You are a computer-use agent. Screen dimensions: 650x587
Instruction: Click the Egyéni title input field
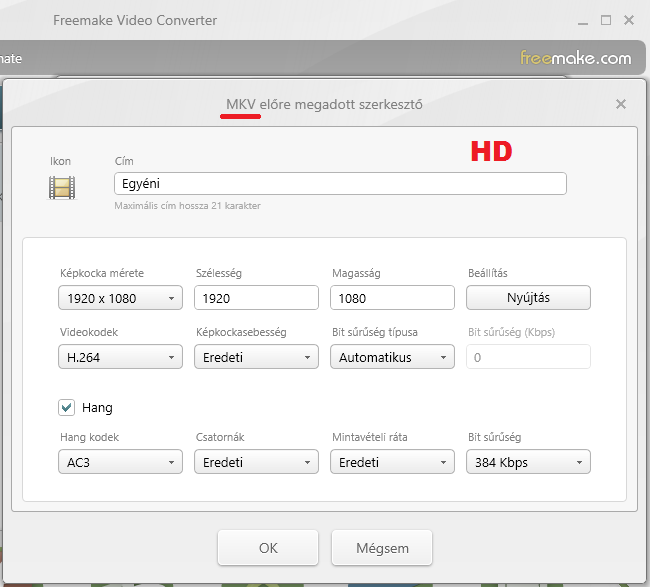(x=340, y=184)
